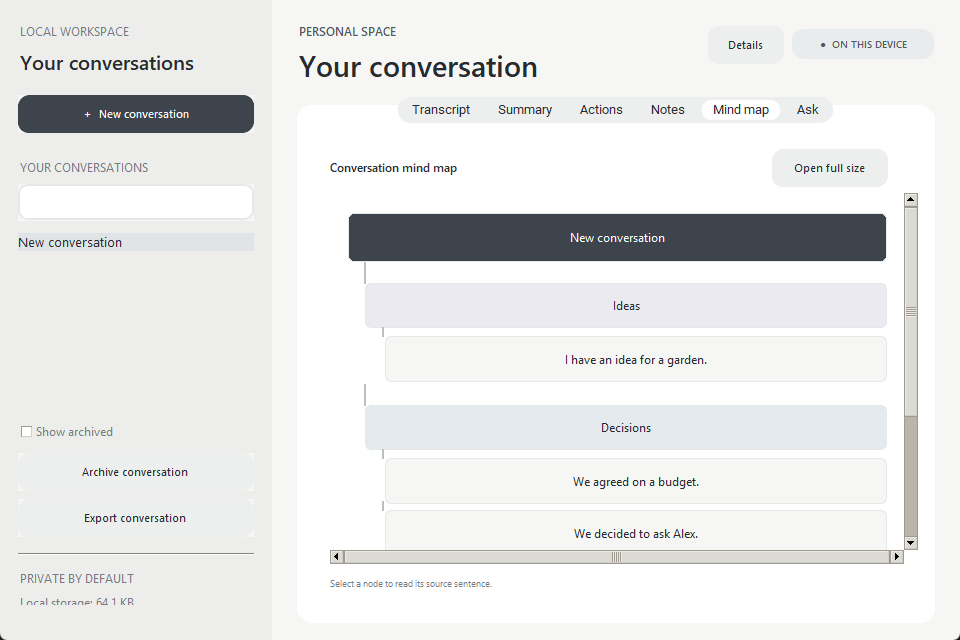The width and height of the screenshot is (960, 640).
Task: Select the Mind map tab
Action: [x=741, y=110]
